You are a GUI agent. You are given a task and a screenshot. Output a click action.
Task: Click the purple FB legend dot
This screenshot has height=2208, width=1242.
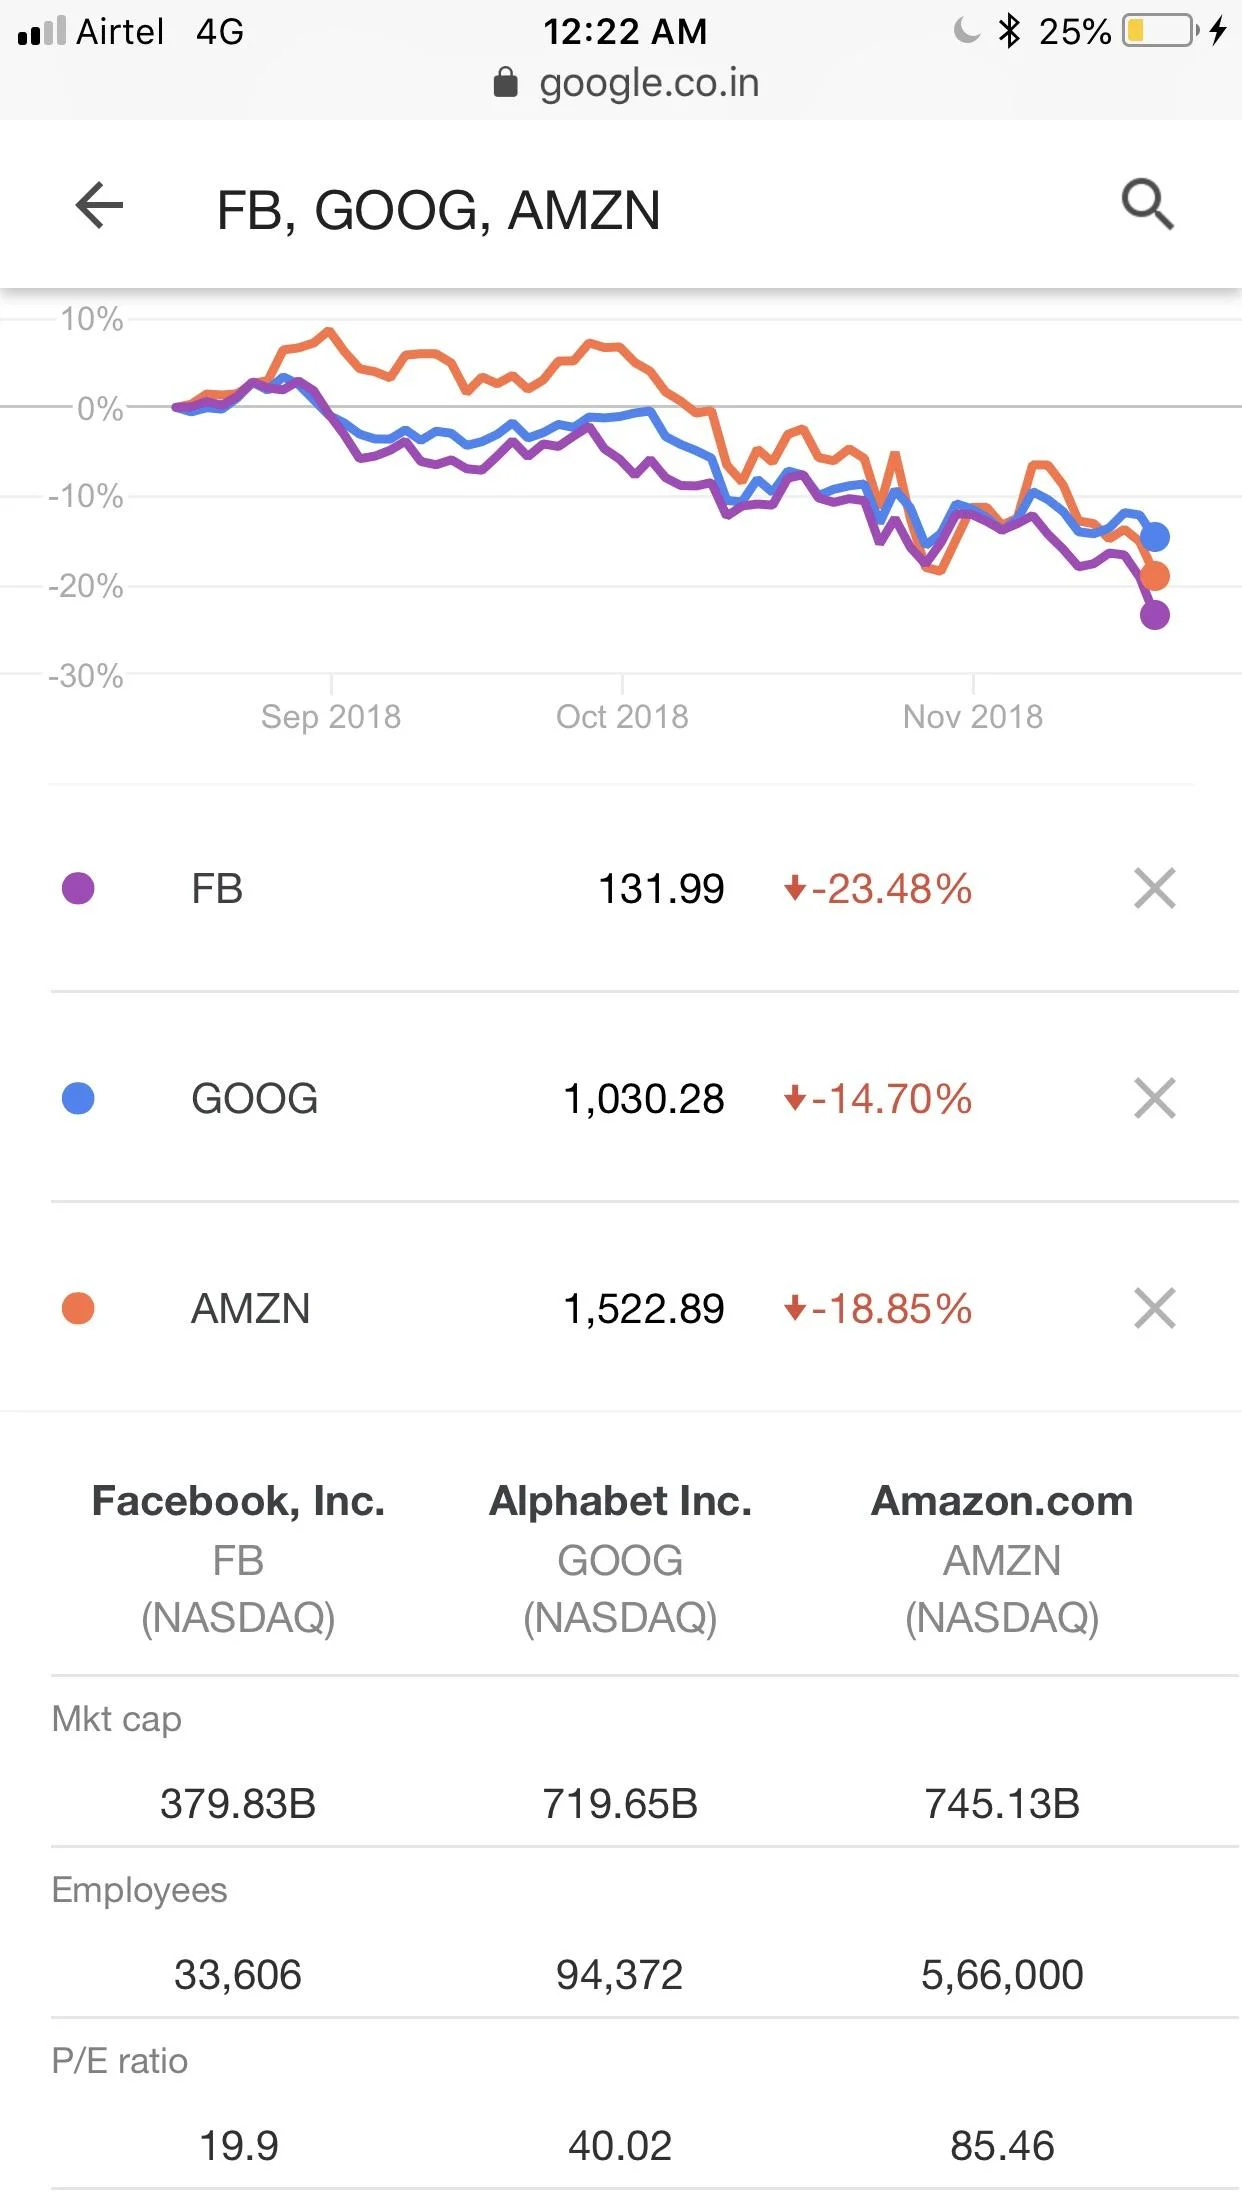[78, 888]
